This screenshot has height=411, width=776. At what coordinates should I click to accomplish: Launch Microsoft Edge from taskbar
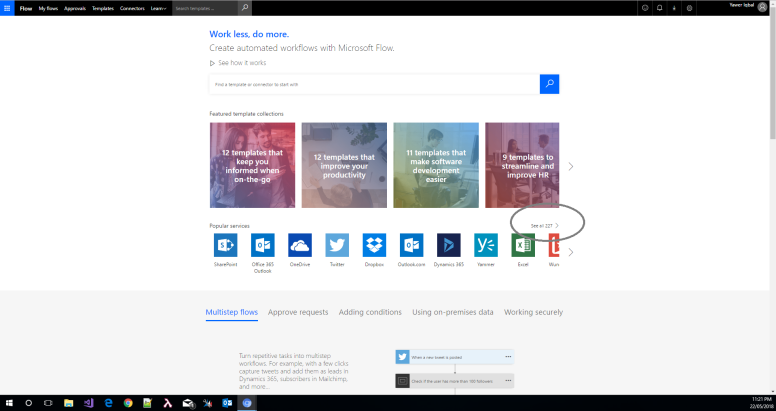[x=108, y=403]
